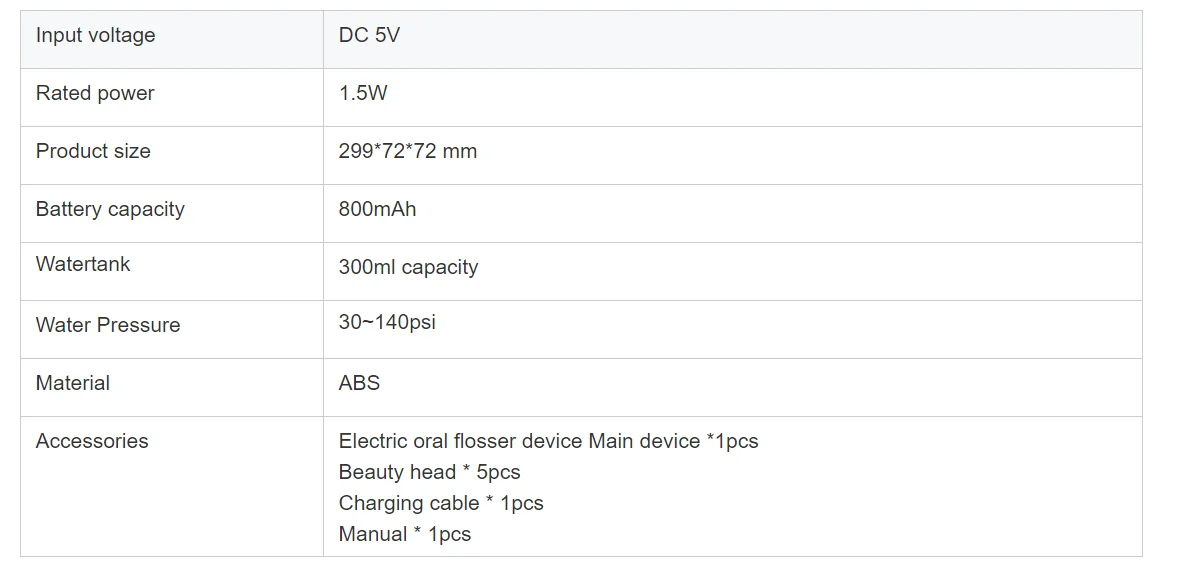Image resolution: width=1186 pixels, height=566 pixels.
Task: Click the 'Product size' label
Action: [x=93, y=152]
